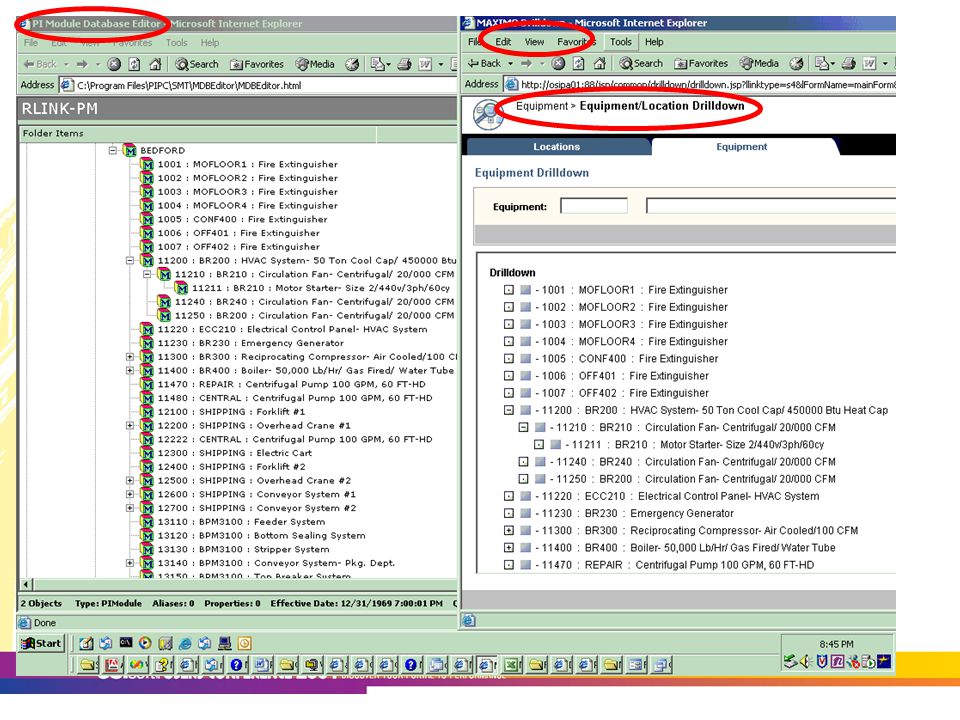Expand 11400 Boiler in Drilldown list
The width and height of the screenshot is (960, 720).
[x=509, y=547]
